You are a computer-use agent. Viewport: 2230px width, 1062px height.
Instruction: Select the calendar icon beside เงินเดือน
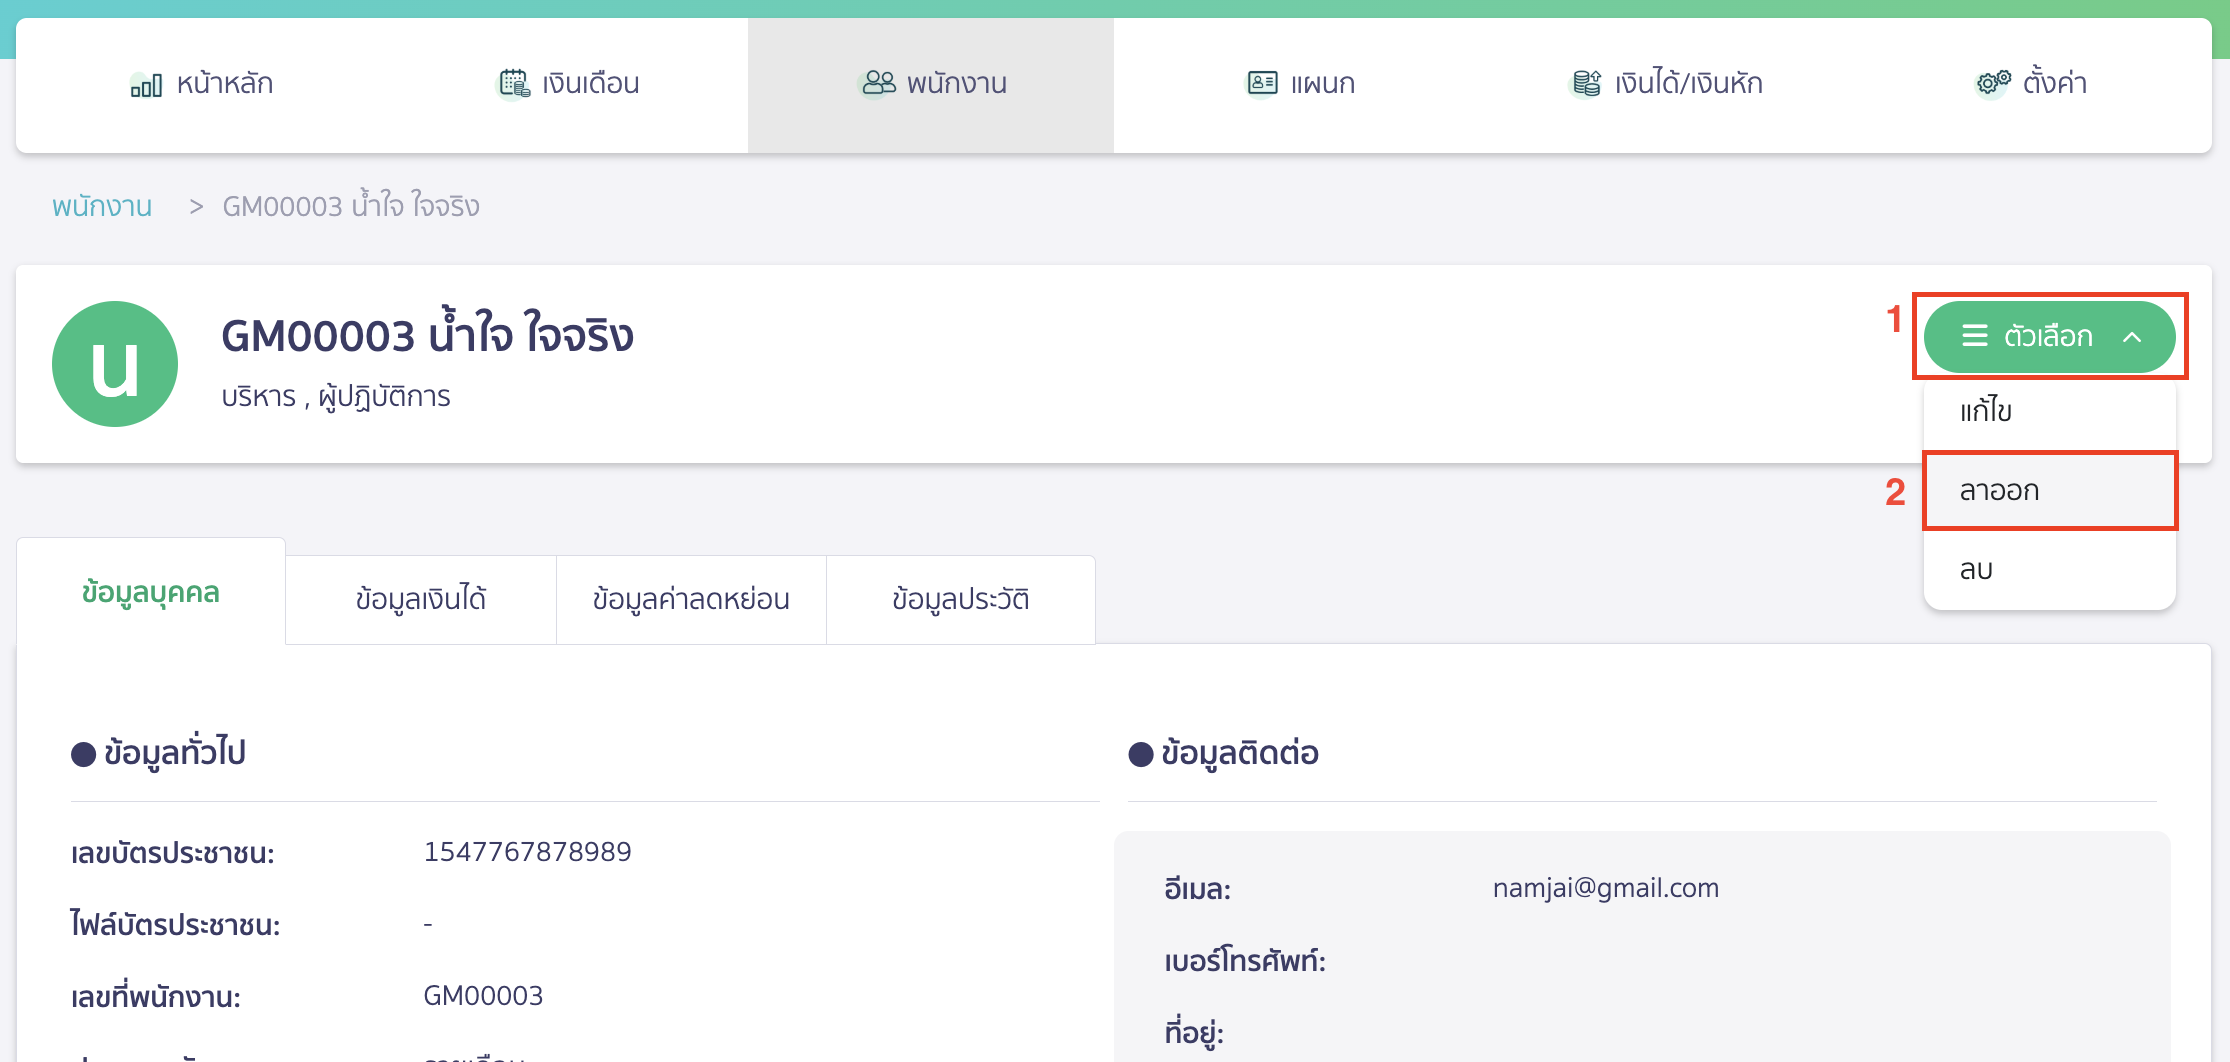pyautogui.click(x=513, y=84)
